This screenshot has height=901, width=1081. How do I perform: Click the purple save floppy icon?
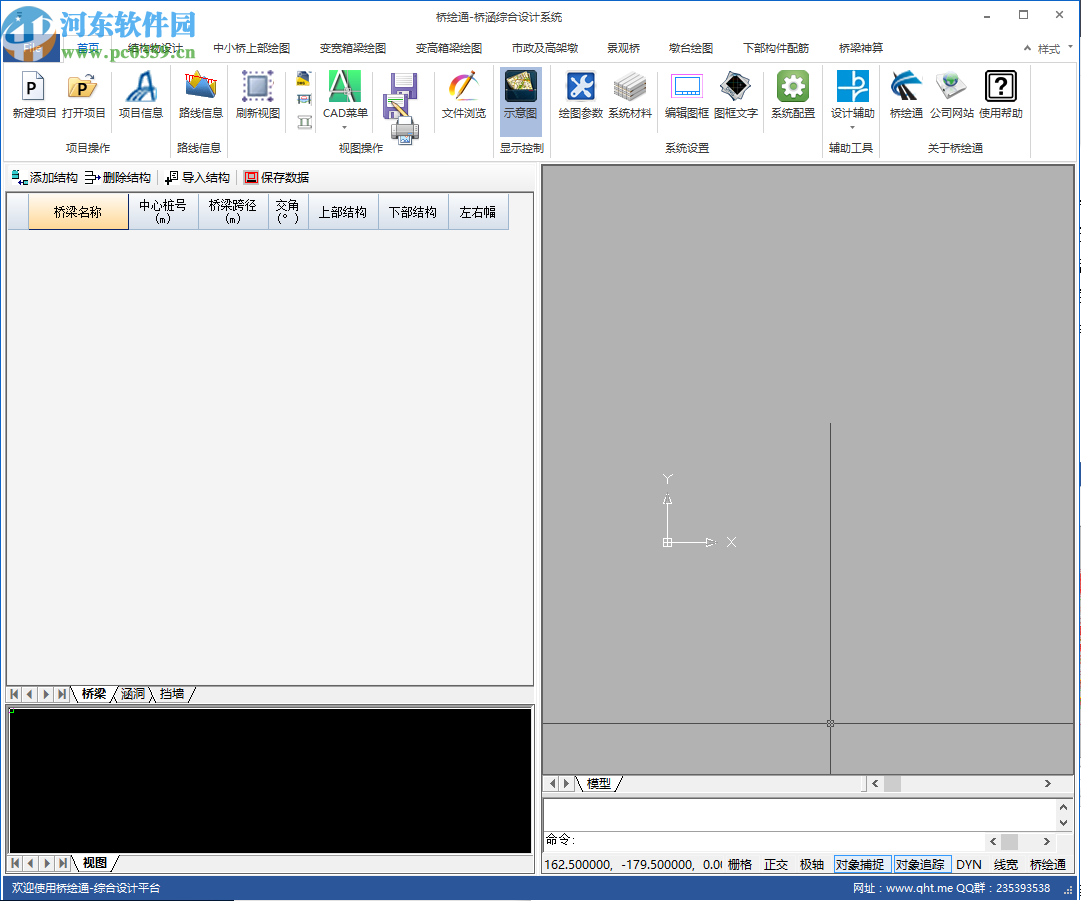(x=403, y=85)
